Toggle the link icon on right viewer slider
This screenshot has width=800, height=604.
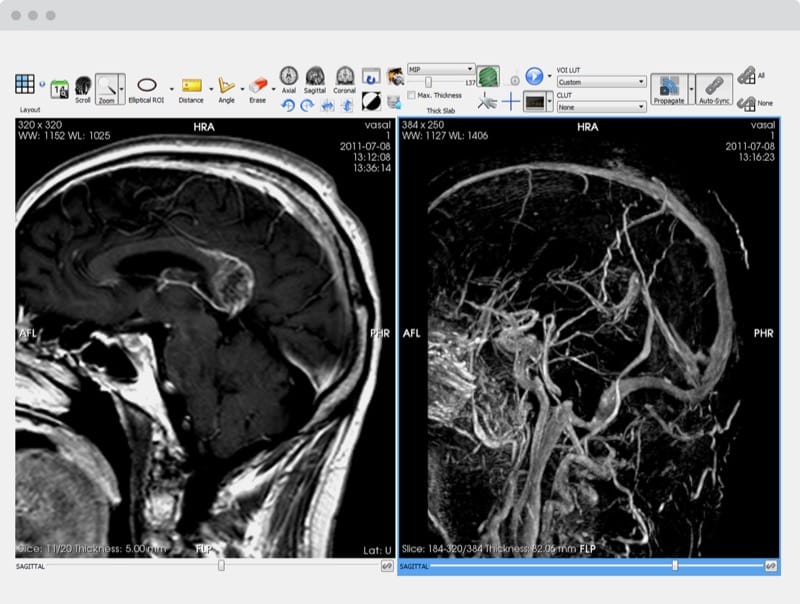click(771, 566)
